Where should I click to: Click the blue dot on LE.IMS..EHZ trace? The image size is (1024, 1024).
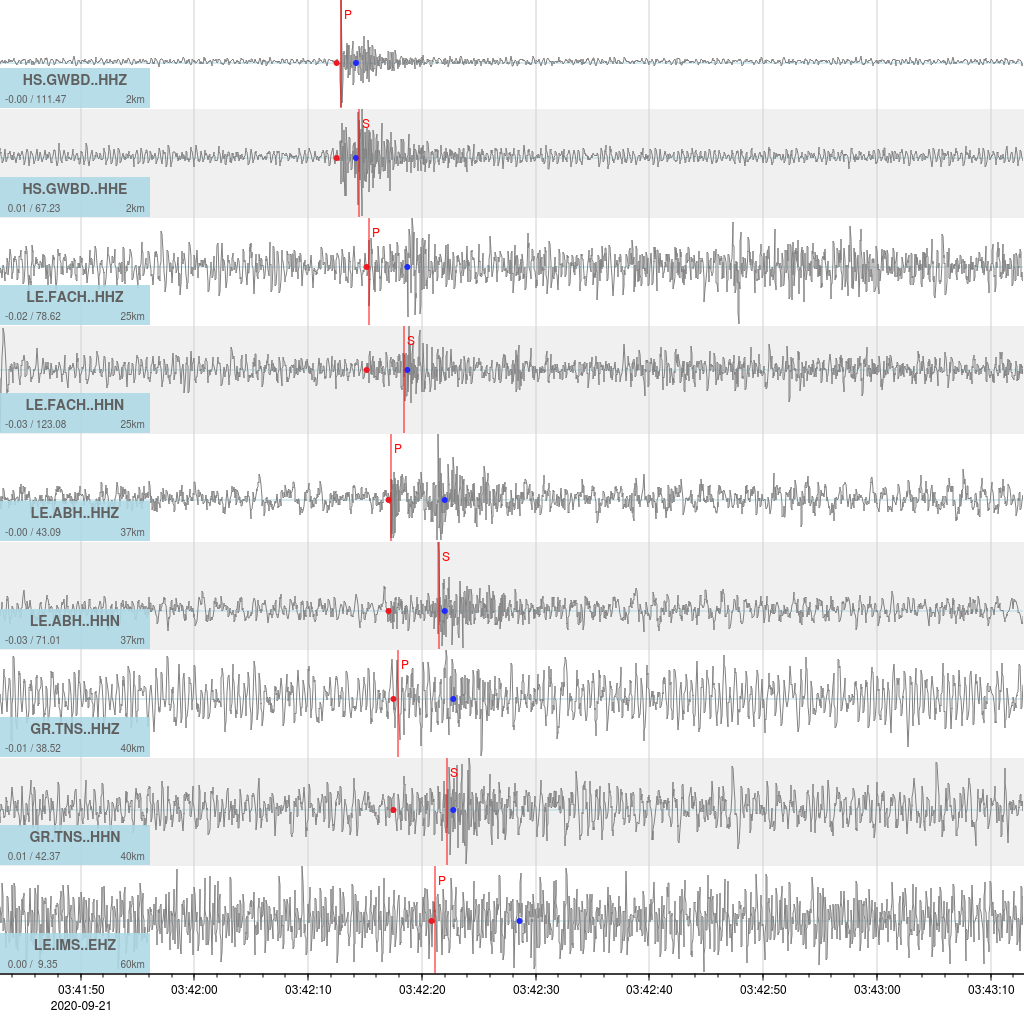pyautogui.click(x=519, y=920)
